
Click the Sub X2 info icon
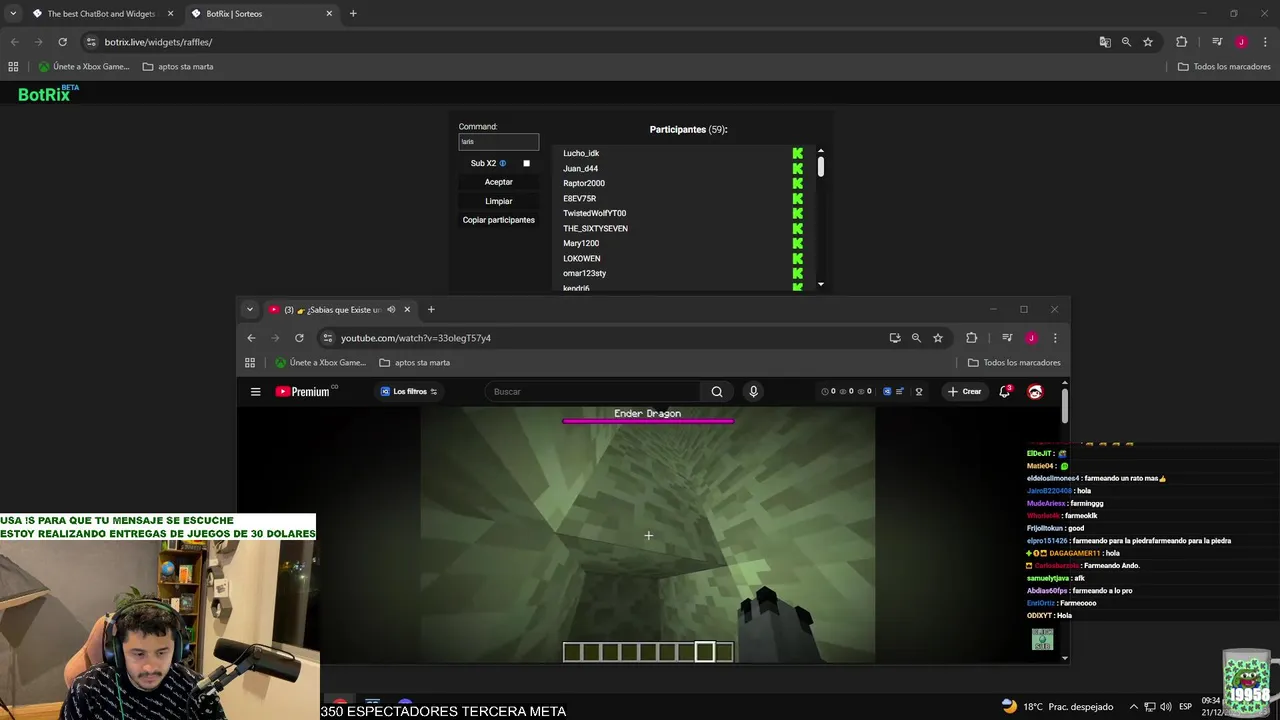pyautogui.click(x=503, y=163)
